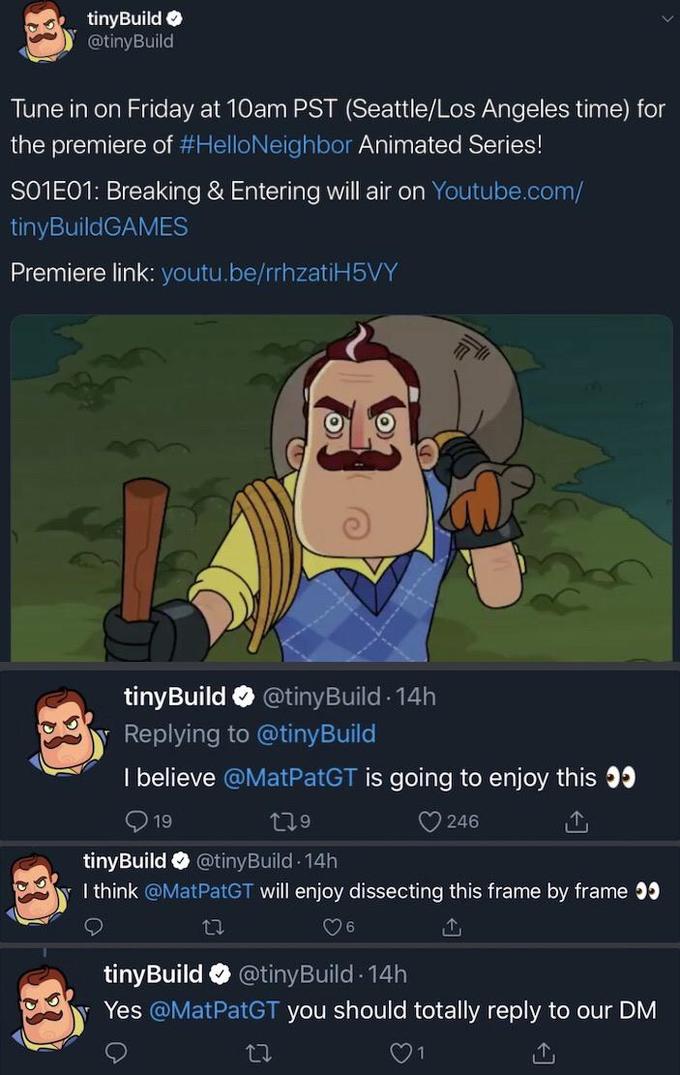This screenshot has height=1075, width=680.
Task: Open the youtu.be premiere link
Action: click(279, 272)
